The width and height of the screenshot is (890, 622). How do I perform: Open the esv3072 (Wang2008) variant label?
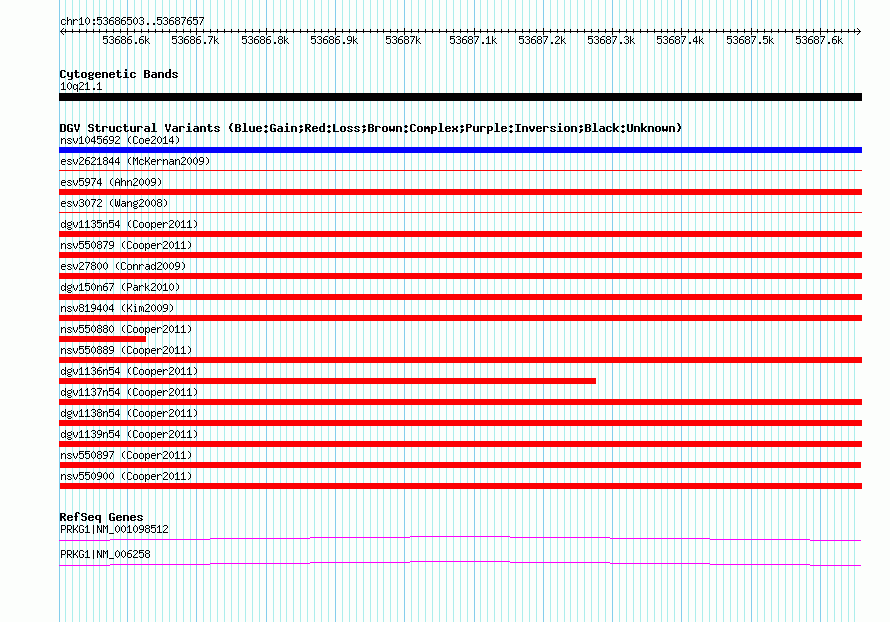pyautogui.click(x=114, y=203)
